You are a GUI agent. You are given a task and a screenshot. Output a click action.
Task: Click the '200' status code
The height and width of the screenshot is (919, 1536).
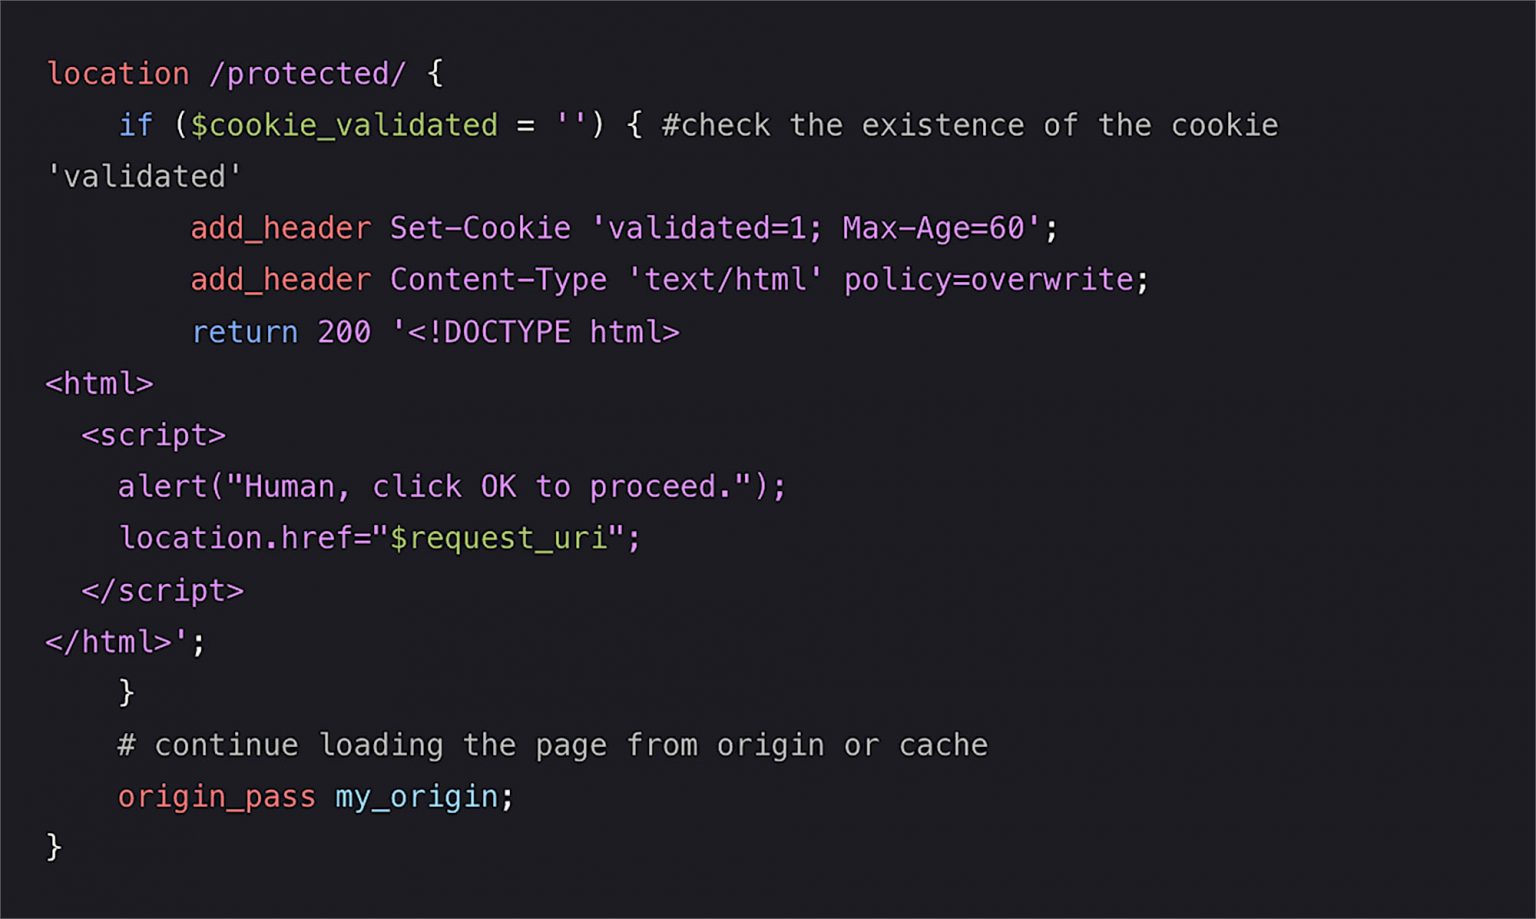coord(344,332)
